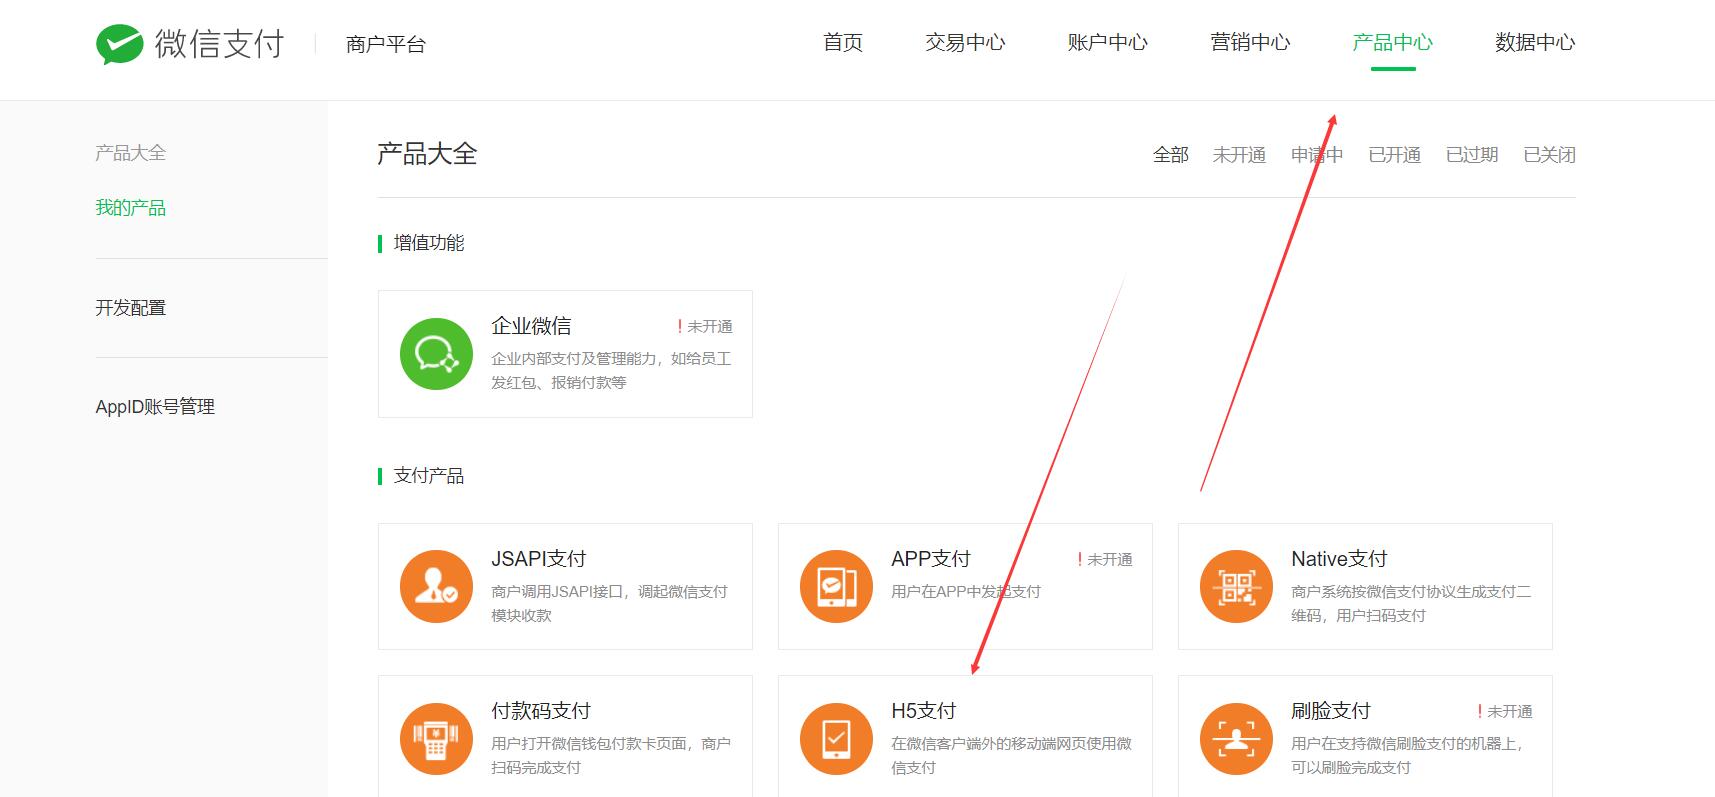Open the JSAPI支付 product title
The width and height of the screenshot is (1715, 797).
539,559
